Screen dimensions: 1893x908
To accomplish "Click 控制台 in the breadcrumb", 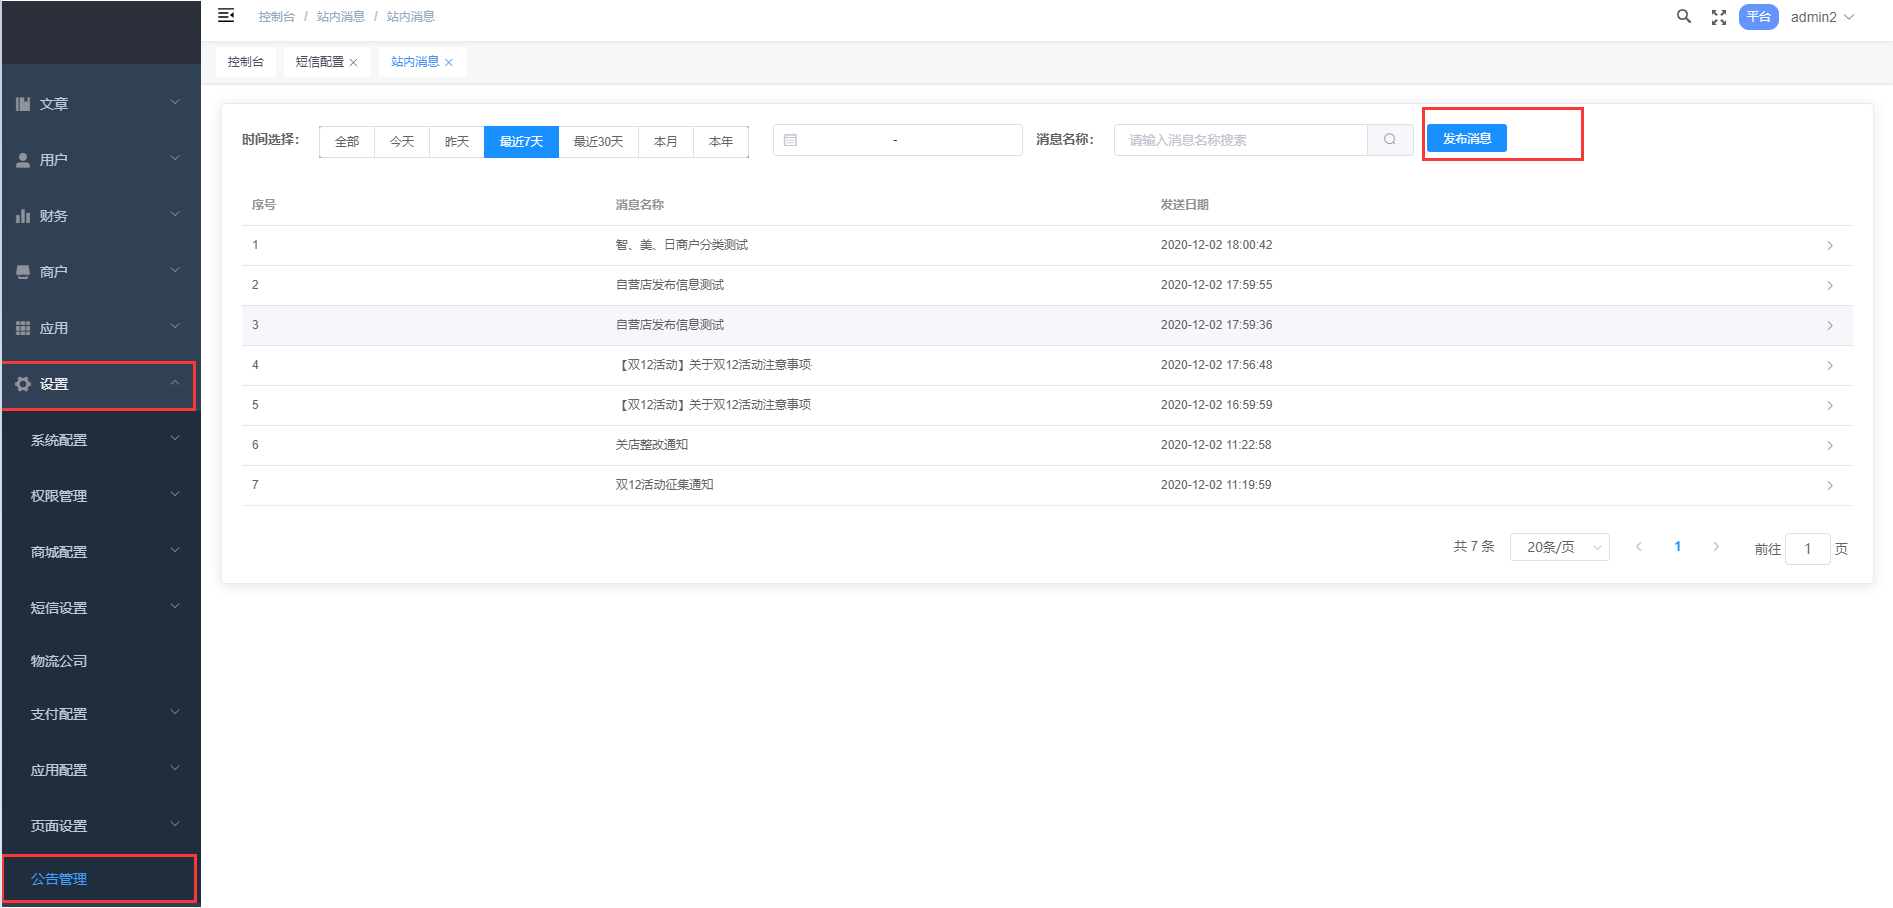I will 276,17.
